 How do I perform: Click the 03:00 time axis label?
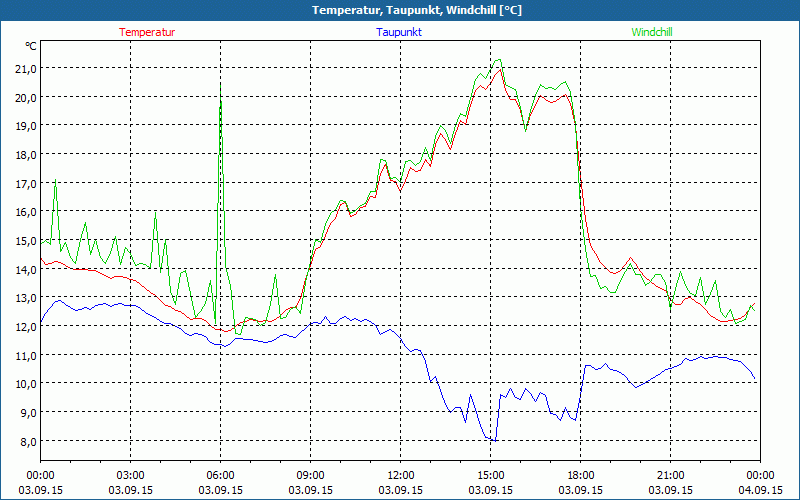click(x=131, y=475)
